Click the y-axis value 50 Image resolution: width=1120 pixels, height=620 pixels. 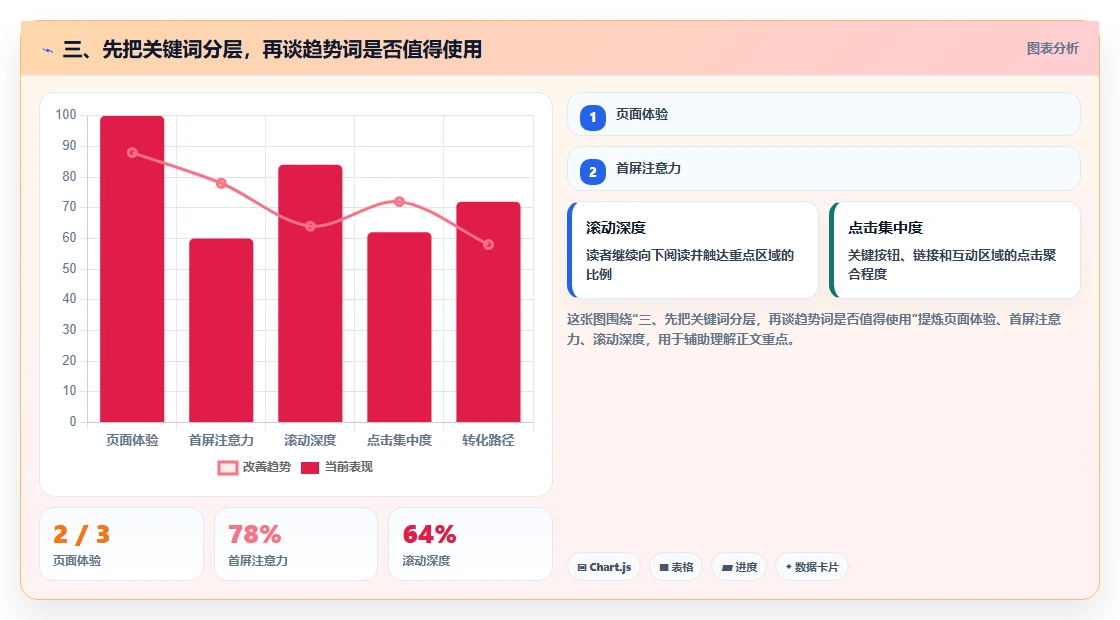tap(69, 269)
